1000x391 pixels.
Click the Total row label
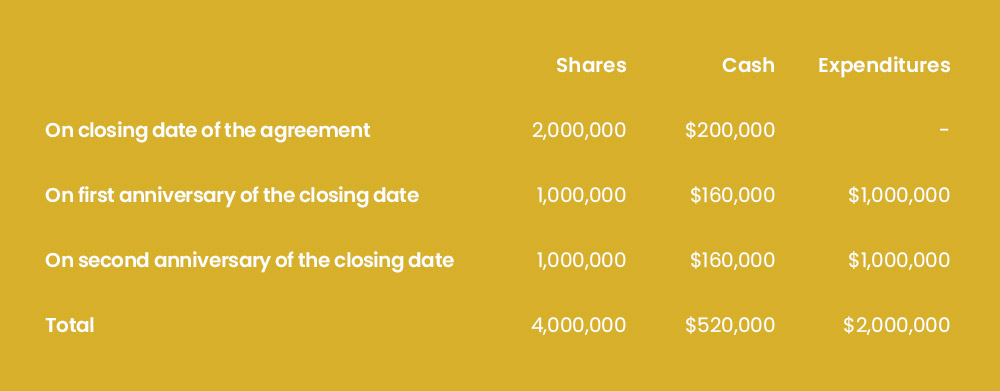tap(70, 326)
